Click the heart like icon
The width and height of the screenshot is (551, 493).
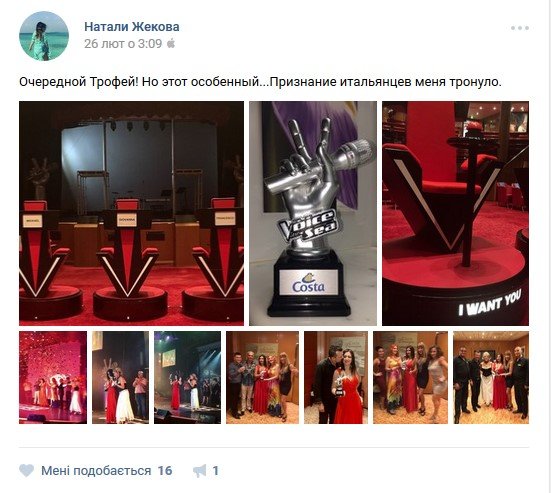(26, 471)
